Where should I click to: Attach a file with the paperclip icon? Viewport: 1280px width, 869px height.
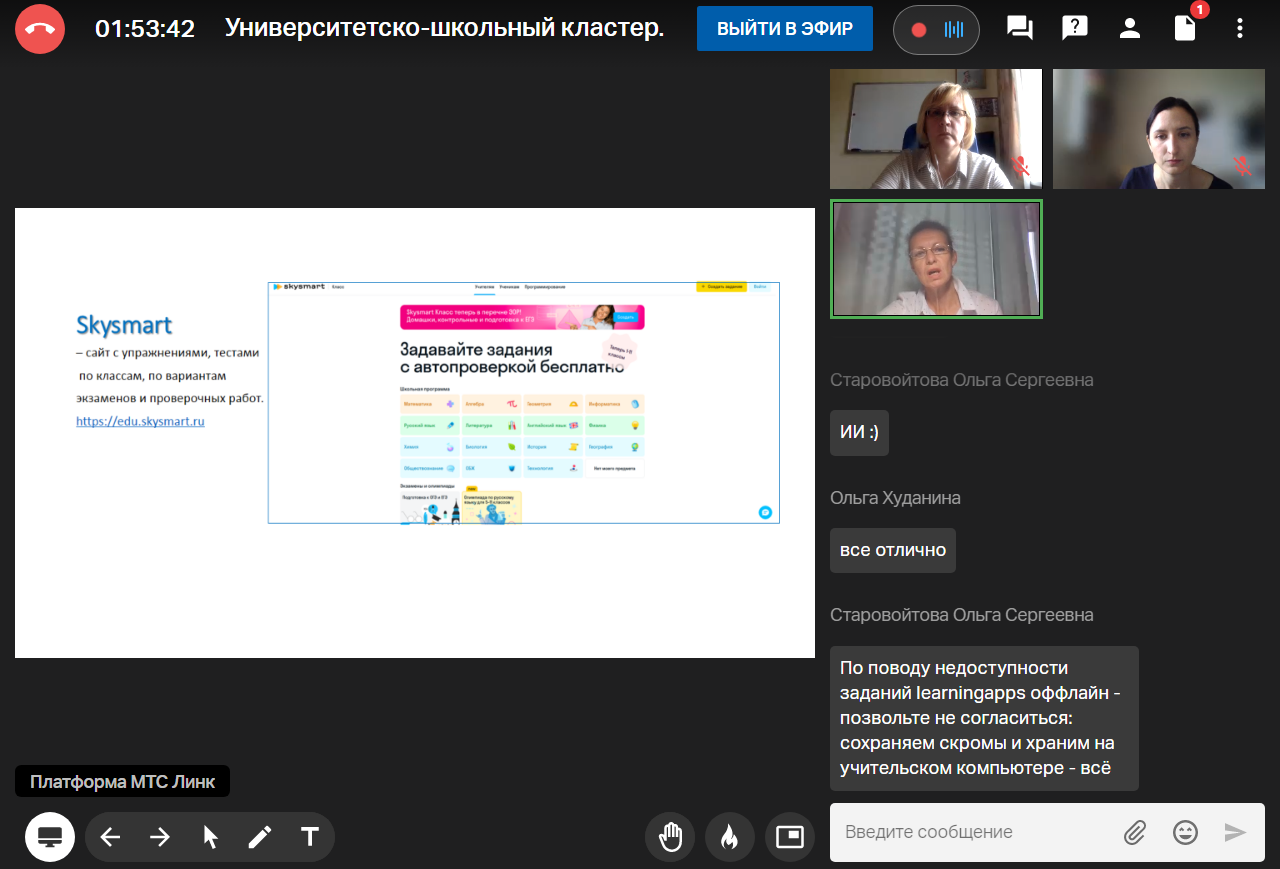tap(1134, 832)
